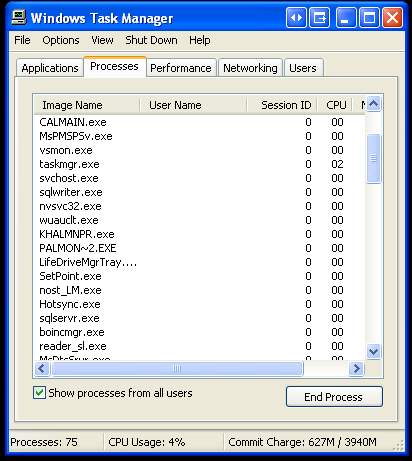Click the Processes: 75 status entry
Viewport: 412px width, 461px height.
pos(44,442)
